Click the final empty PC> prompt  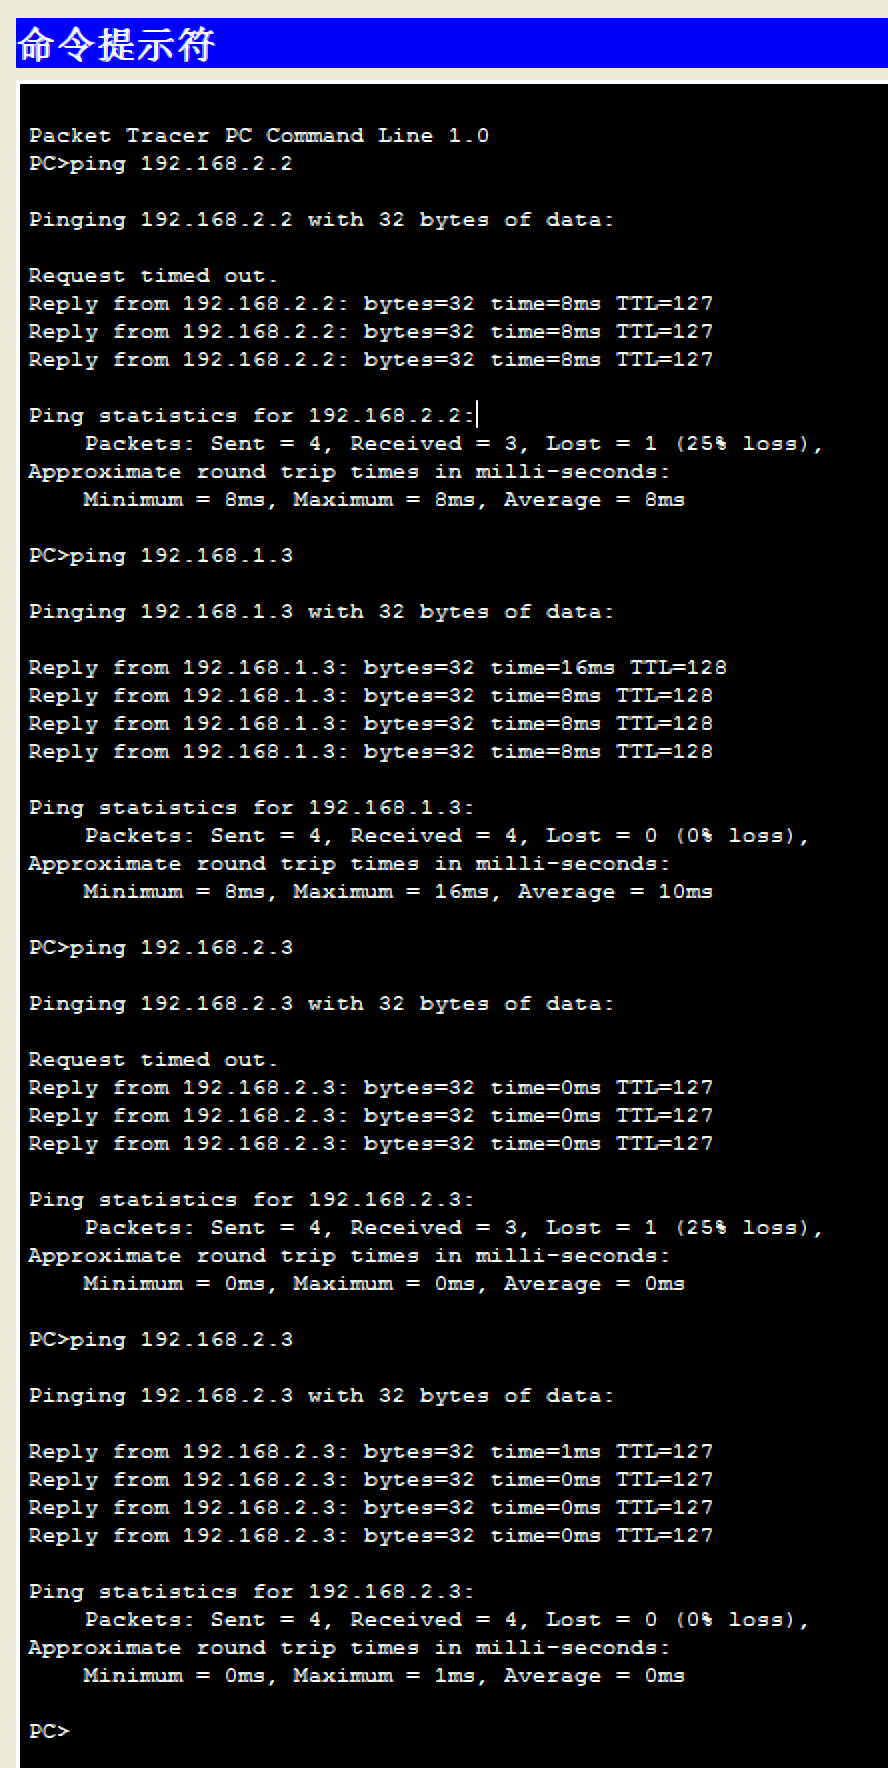[50, 1731]
